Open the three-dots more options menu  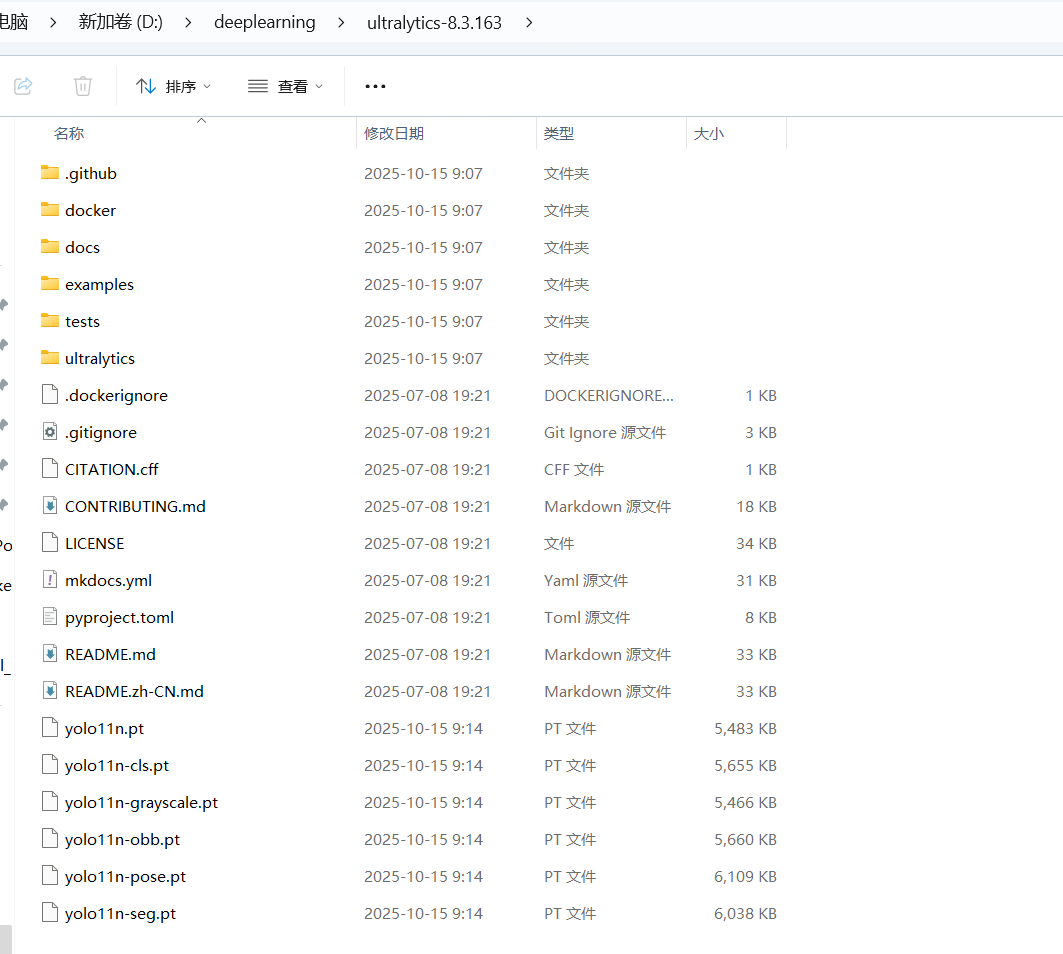coord(375,87)
